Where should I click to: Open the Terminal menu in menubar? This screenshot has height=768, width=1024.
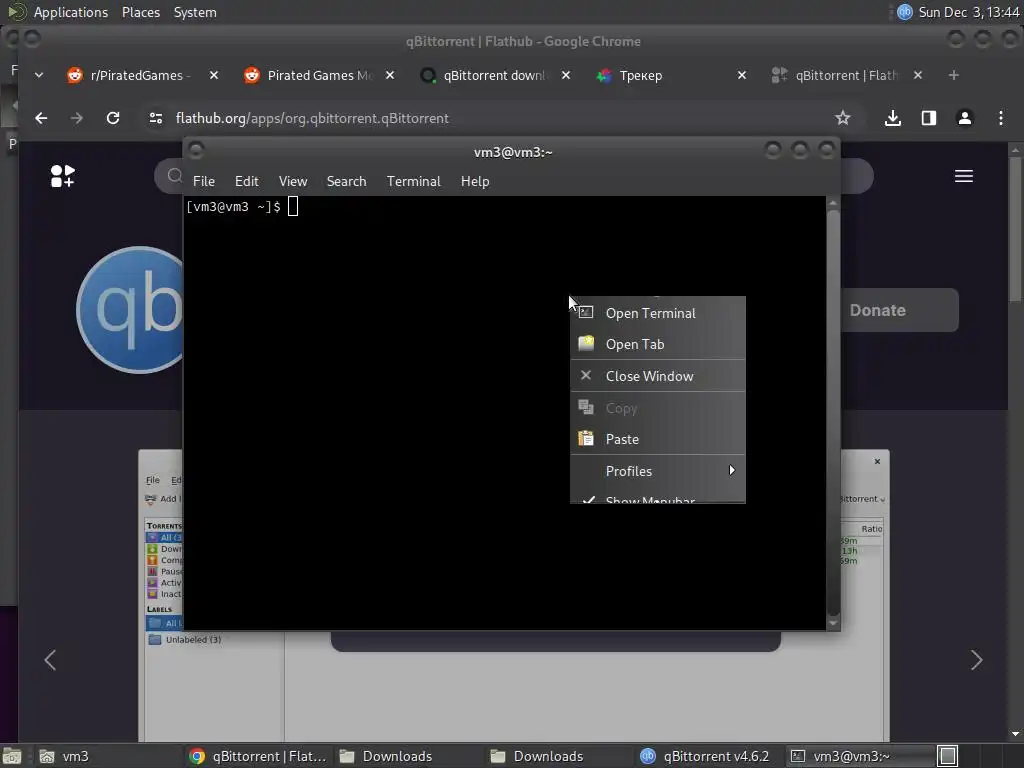pos(413,182)
